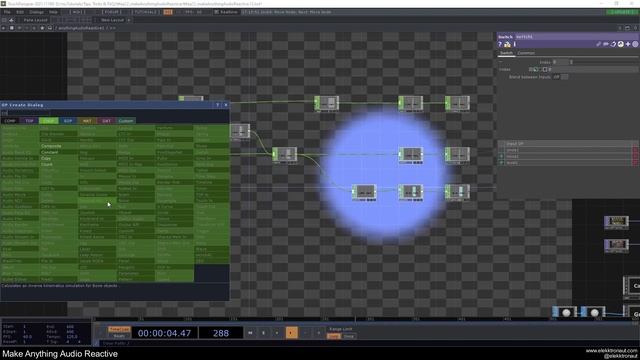This screenshot has width=640, height=360.
Task: Click the comment pencil icon
Action: point(598,44)
